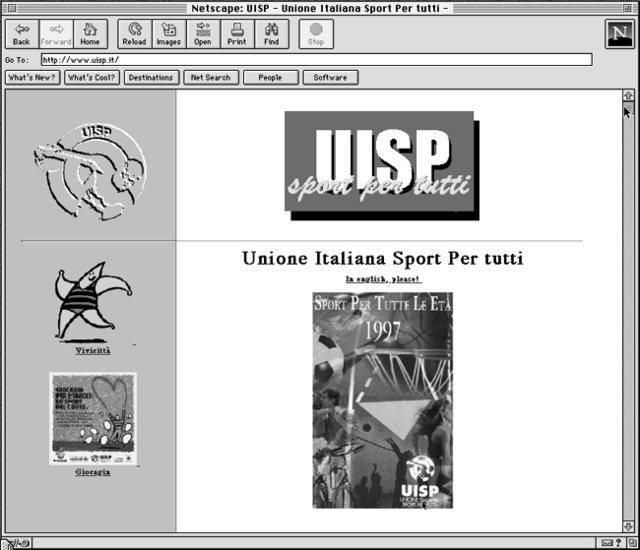Stop loading with the Stop button
This screenshot has width=640, height=550.
click(x=316, y=34)
